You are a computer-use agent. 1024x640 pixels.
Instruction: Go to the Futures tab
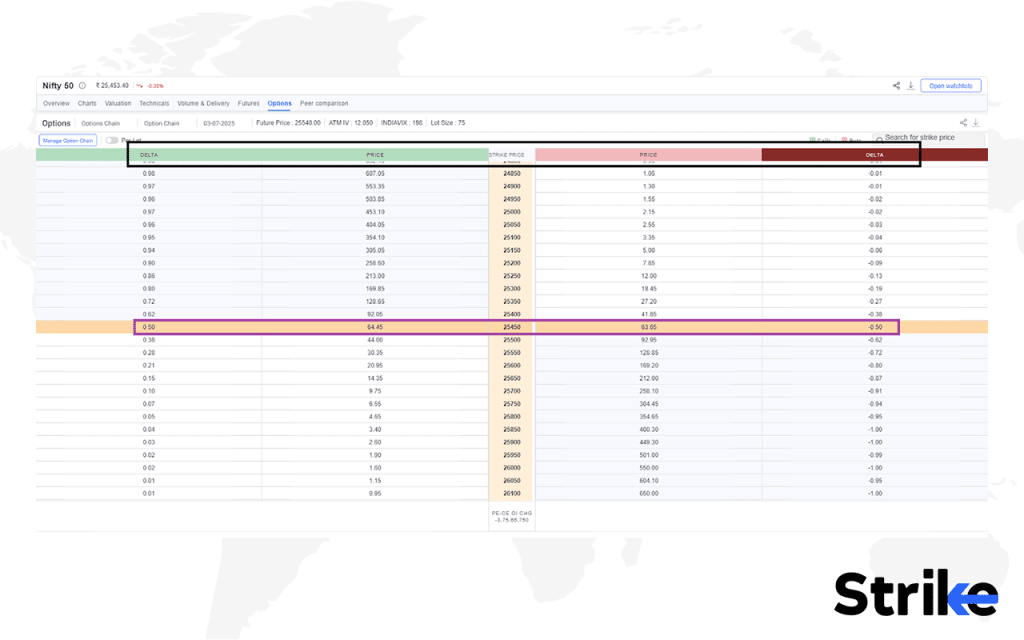[x=248, y=103]
